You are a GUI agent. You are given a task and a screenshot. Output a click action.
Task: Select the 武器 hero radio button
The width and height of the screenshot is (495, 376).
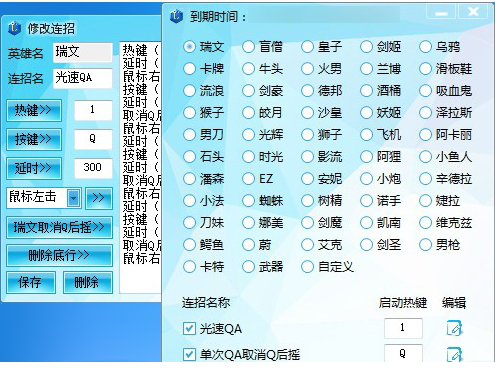tap(248, 267)
